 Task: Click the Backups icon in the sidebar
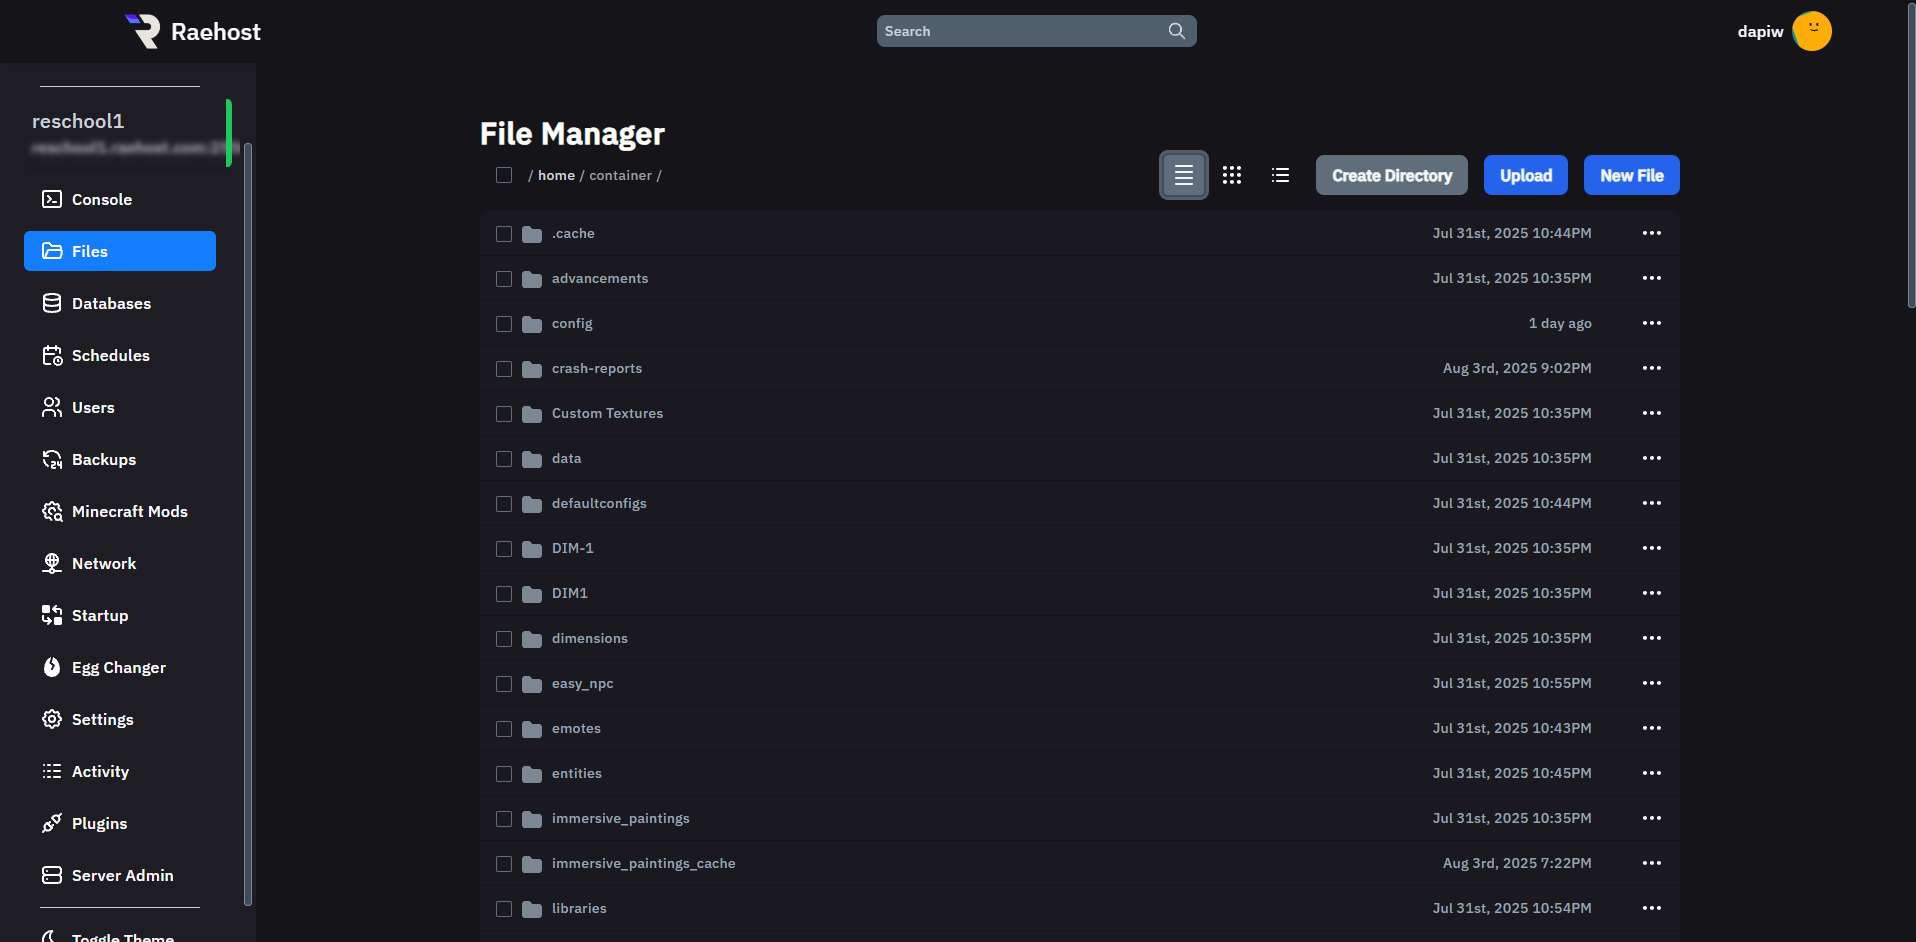coord(51,459)
